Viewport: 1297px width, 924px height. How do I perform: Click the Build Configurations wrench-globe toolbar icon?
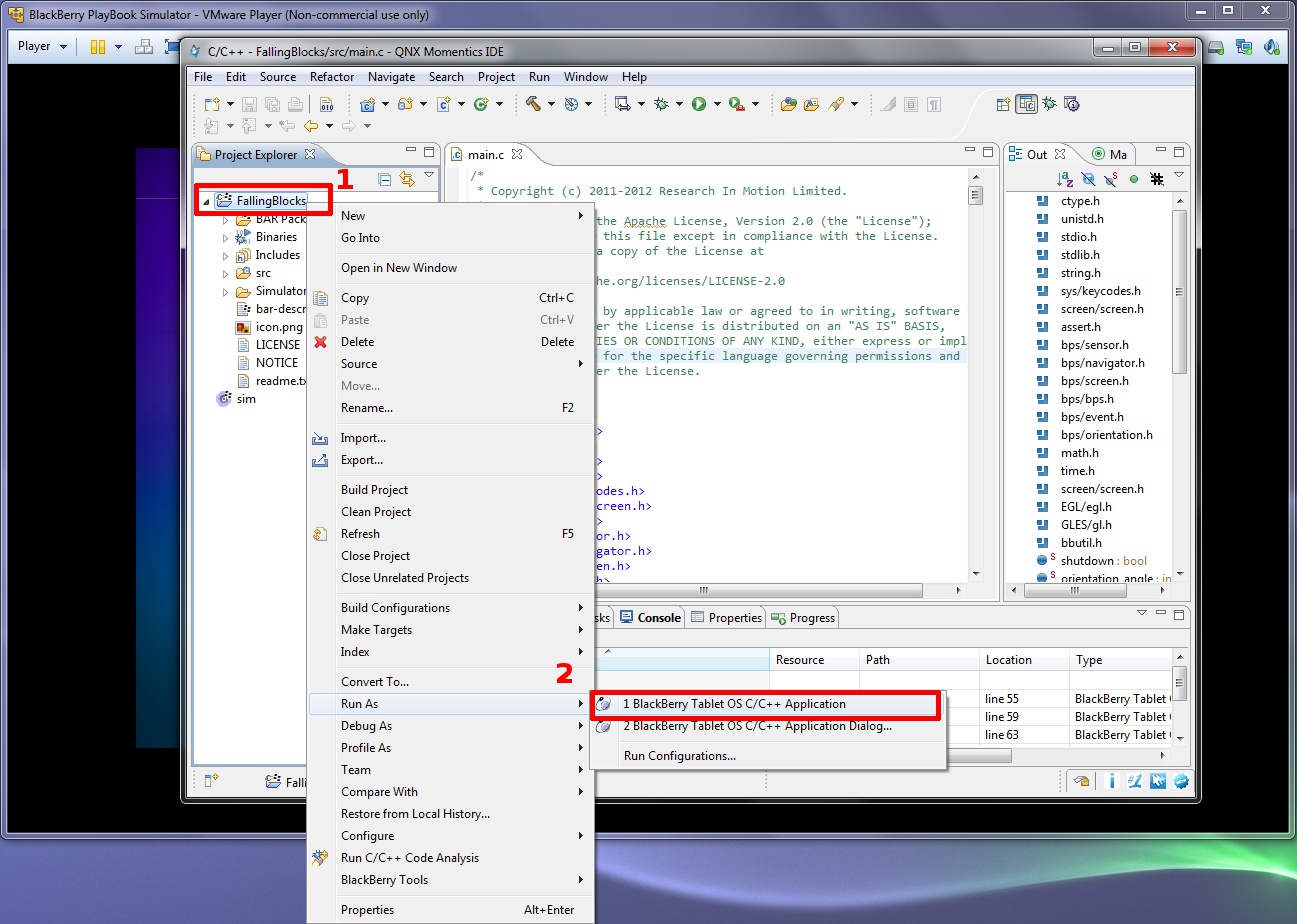(x=571, y=103)
